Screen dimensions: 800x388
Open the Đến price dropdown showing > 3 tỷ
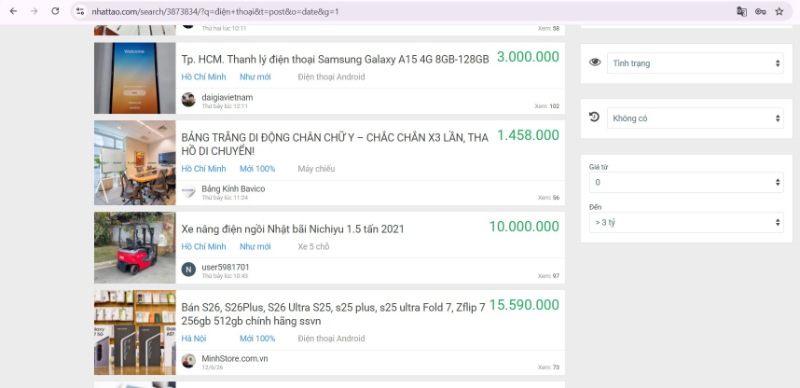(686, 223)
